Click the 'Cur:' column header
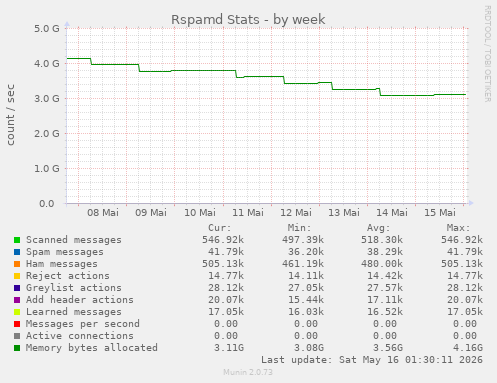Viewport: 497px width, 383px height. click(220, 228)
